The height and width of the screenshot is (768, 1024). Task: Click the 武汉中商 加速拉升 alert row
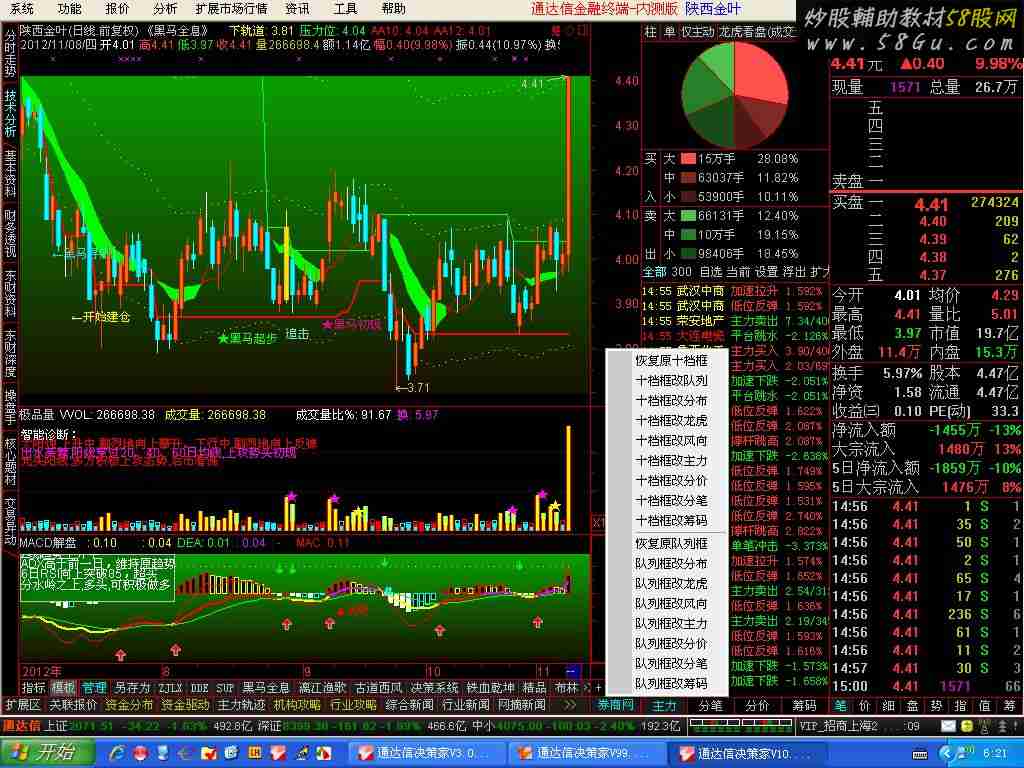(735, 291)
